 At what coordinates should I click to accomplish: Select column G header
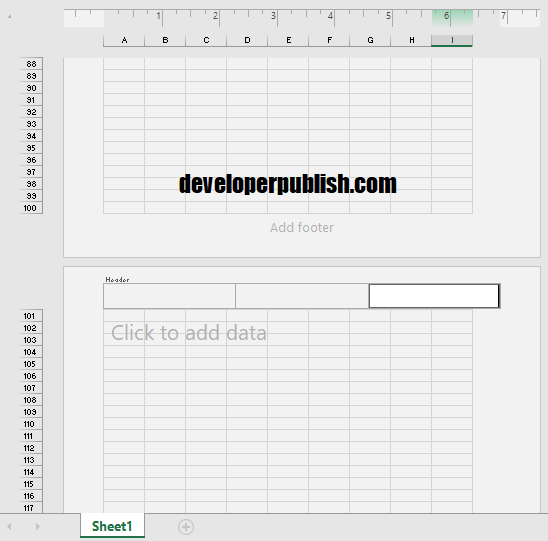[x=370, y=40]
